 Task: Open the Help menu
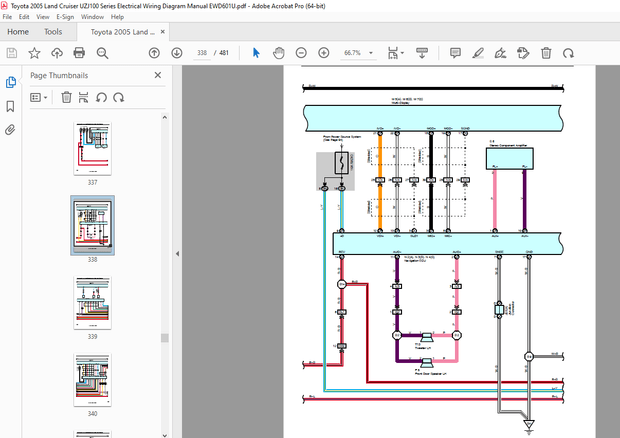click(x=117, y=17)
